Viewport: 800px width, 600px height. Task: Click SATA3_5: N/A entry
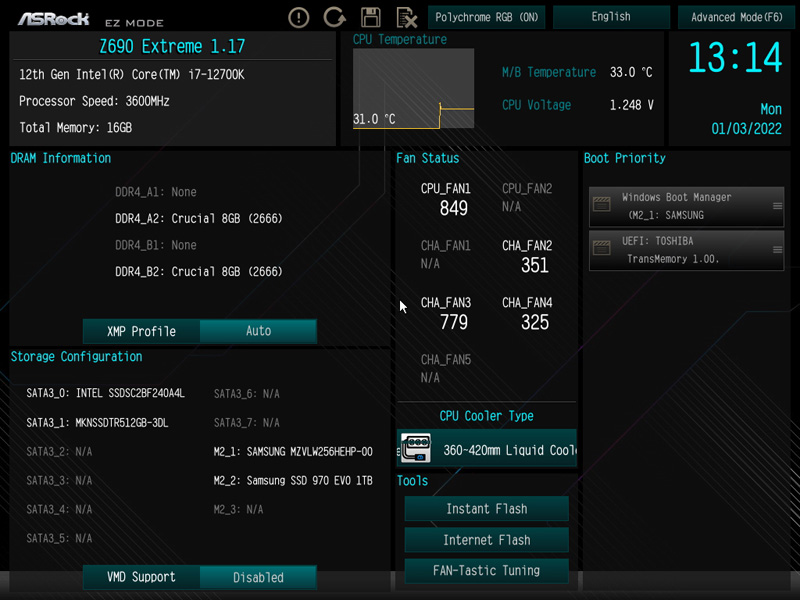click(59, 538)
